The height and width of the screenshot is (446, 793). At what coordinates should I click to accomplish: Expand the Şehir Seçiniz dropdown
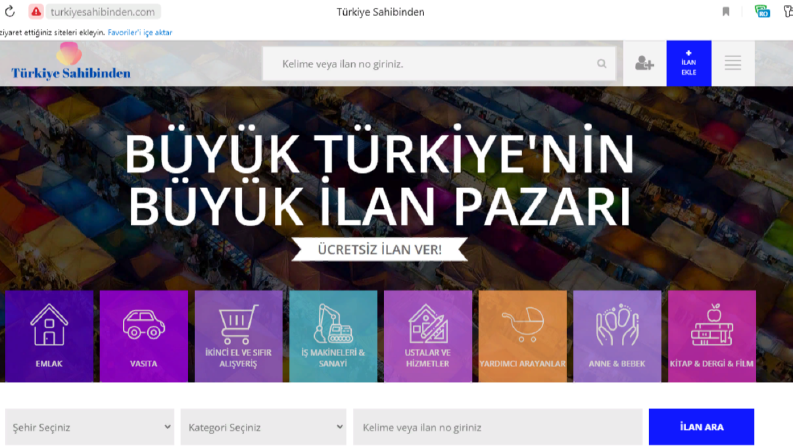[x=90, y=427]
